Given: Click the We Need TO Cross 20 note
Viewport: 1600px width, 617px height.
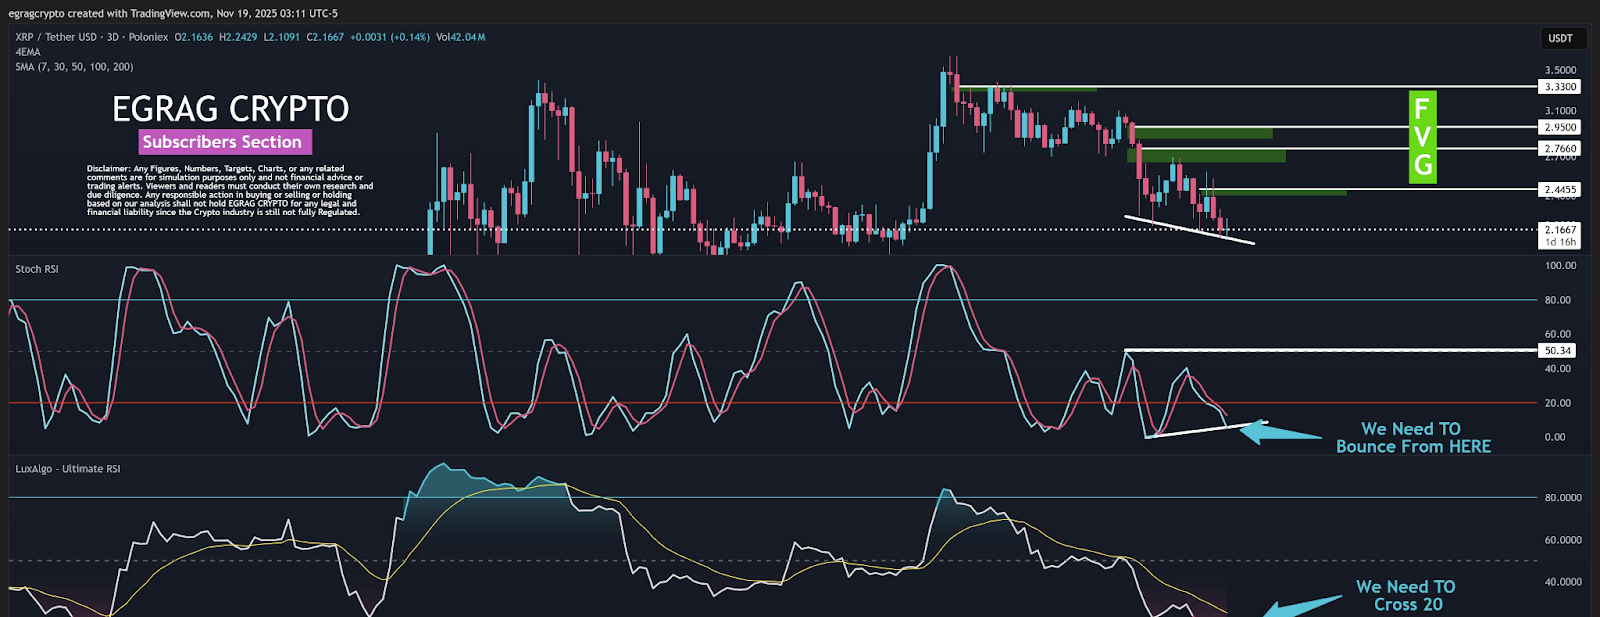Looking at the screenshot, I should 1406,595.
